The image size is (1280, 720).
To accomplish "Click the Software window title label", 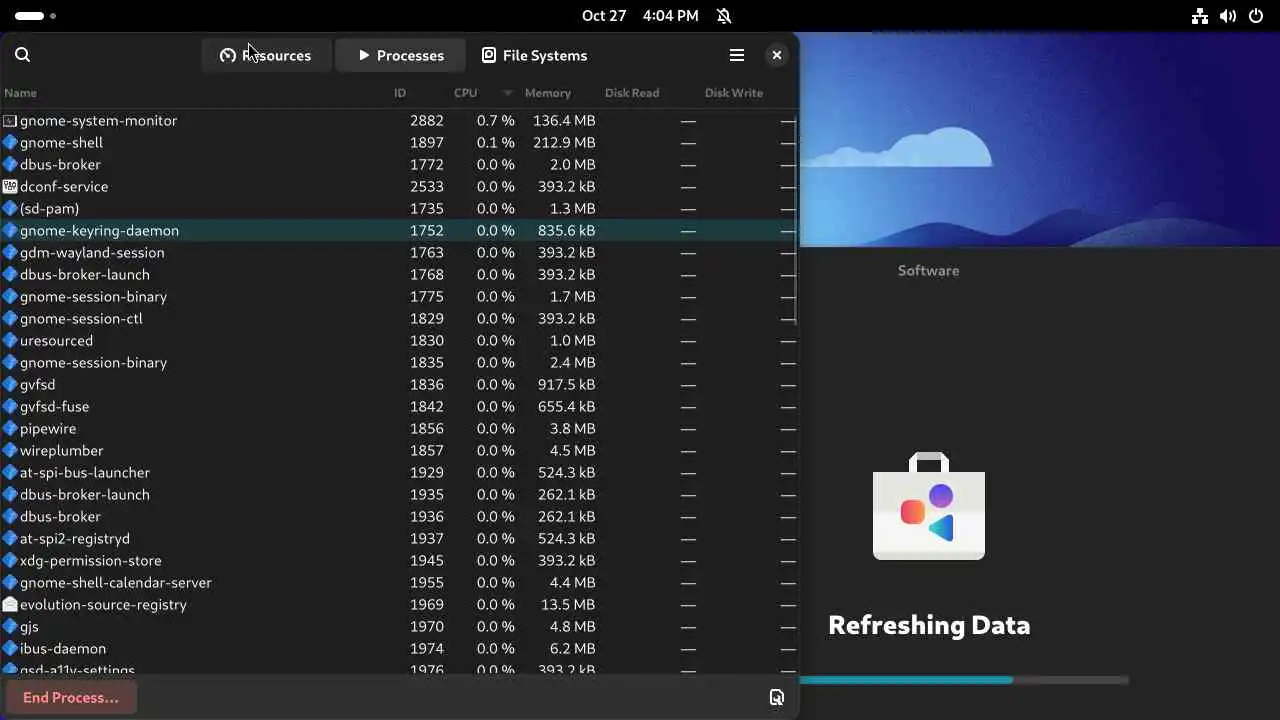I will click(x=928, y=270).
